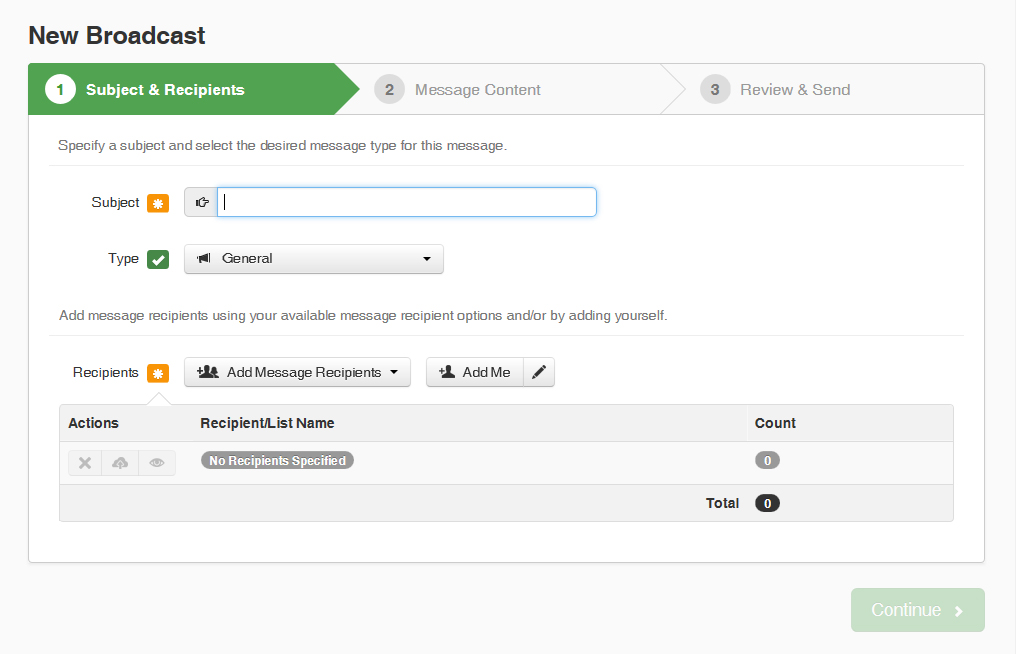Click the remove recipient X icon
The height and width of the screenshot is (654, 1016).
[85, 463]
